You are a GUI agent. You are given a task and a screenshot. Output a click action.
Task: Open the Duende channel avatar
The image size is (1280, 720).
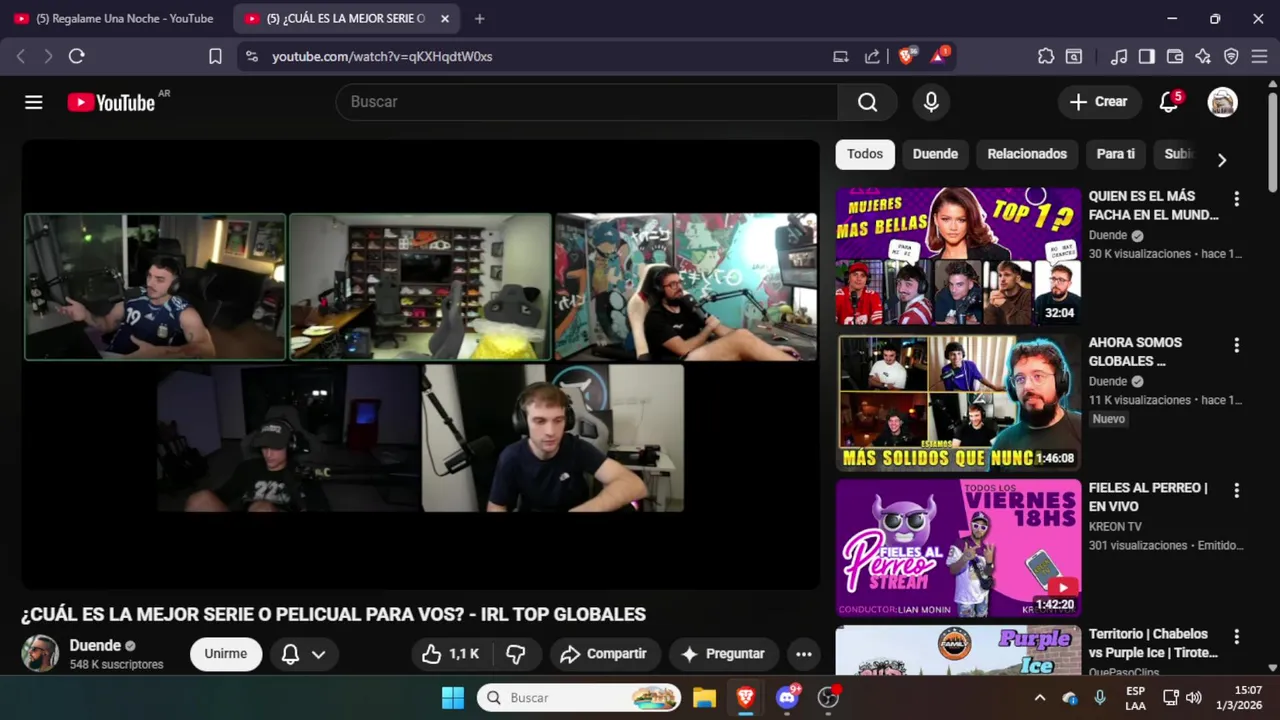click(40, 654)
